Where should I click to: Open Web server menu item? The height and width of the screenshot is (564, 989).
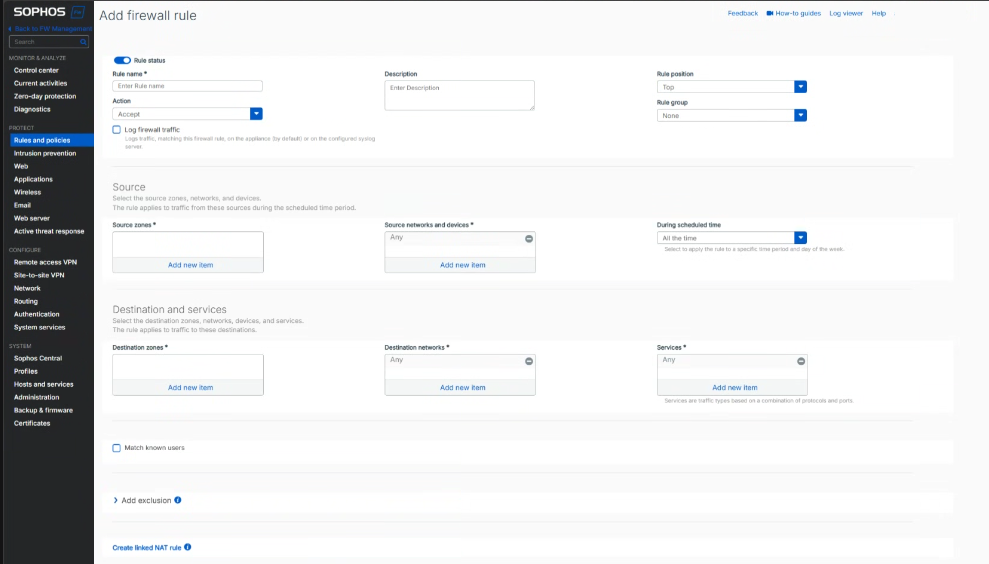pyautogui.click(x=32, y=218)
